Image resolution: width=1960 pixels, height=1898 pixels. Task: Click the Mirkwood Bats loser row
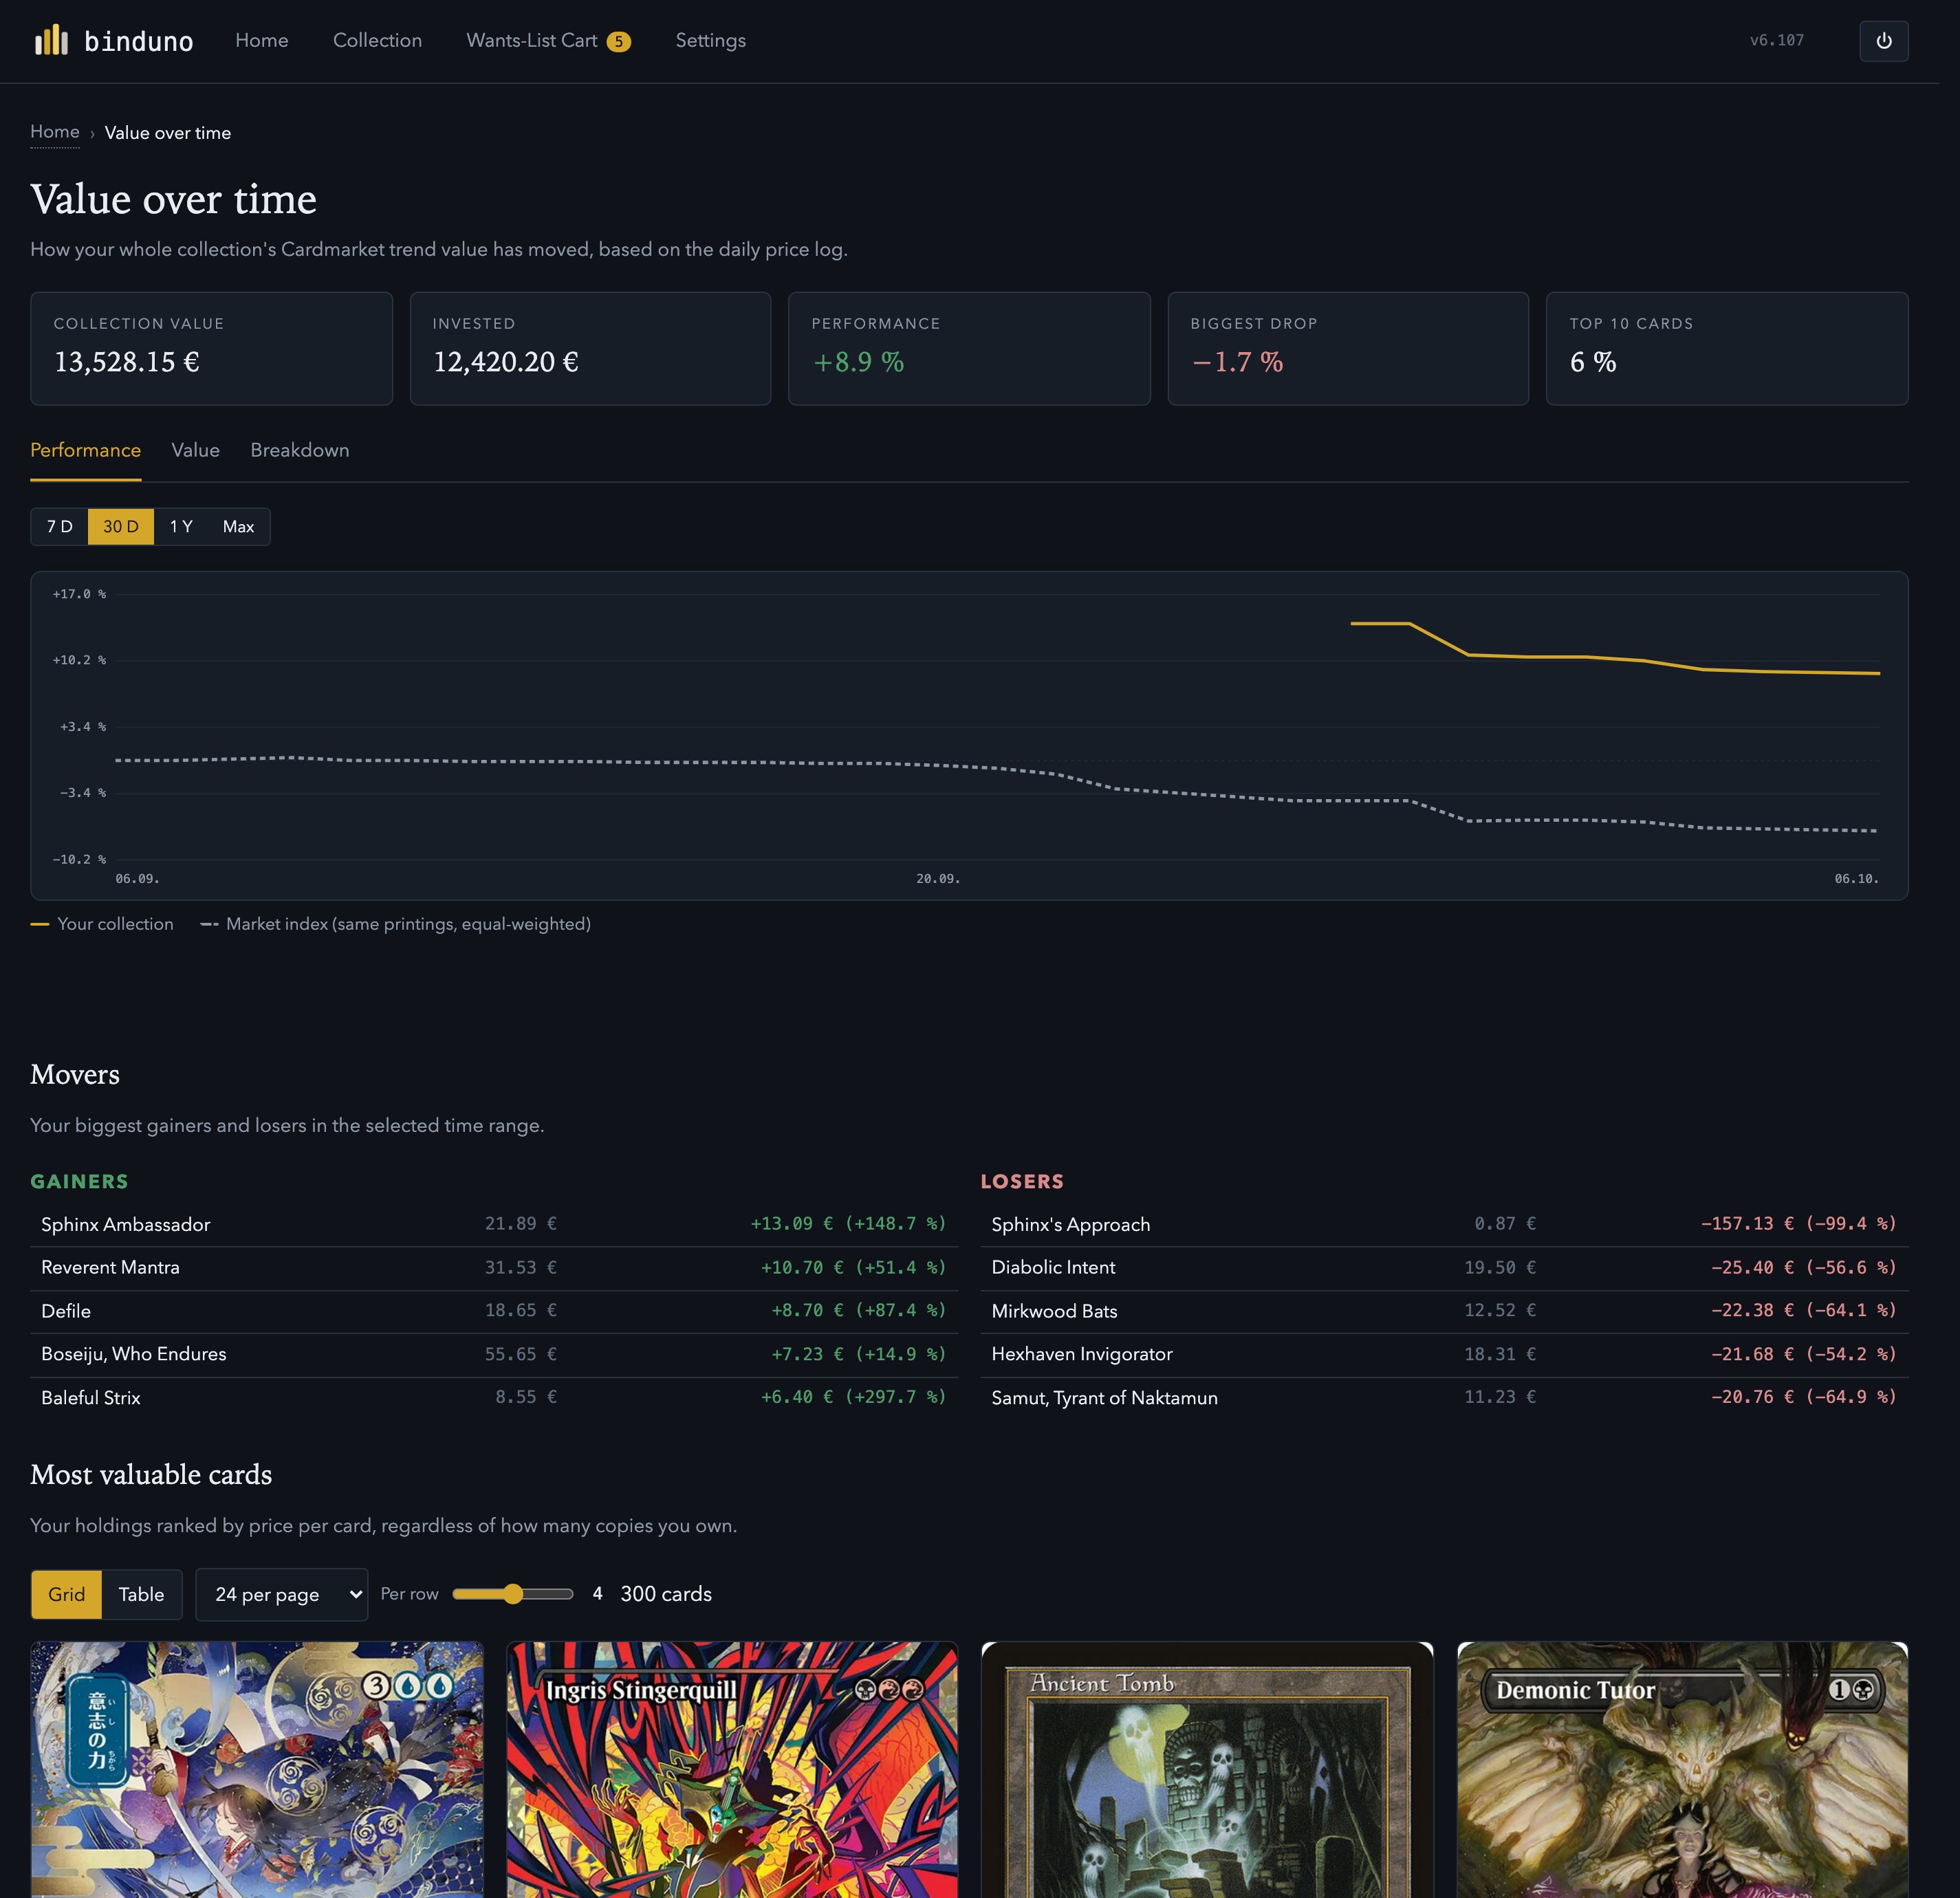tap(1444, 1311)
